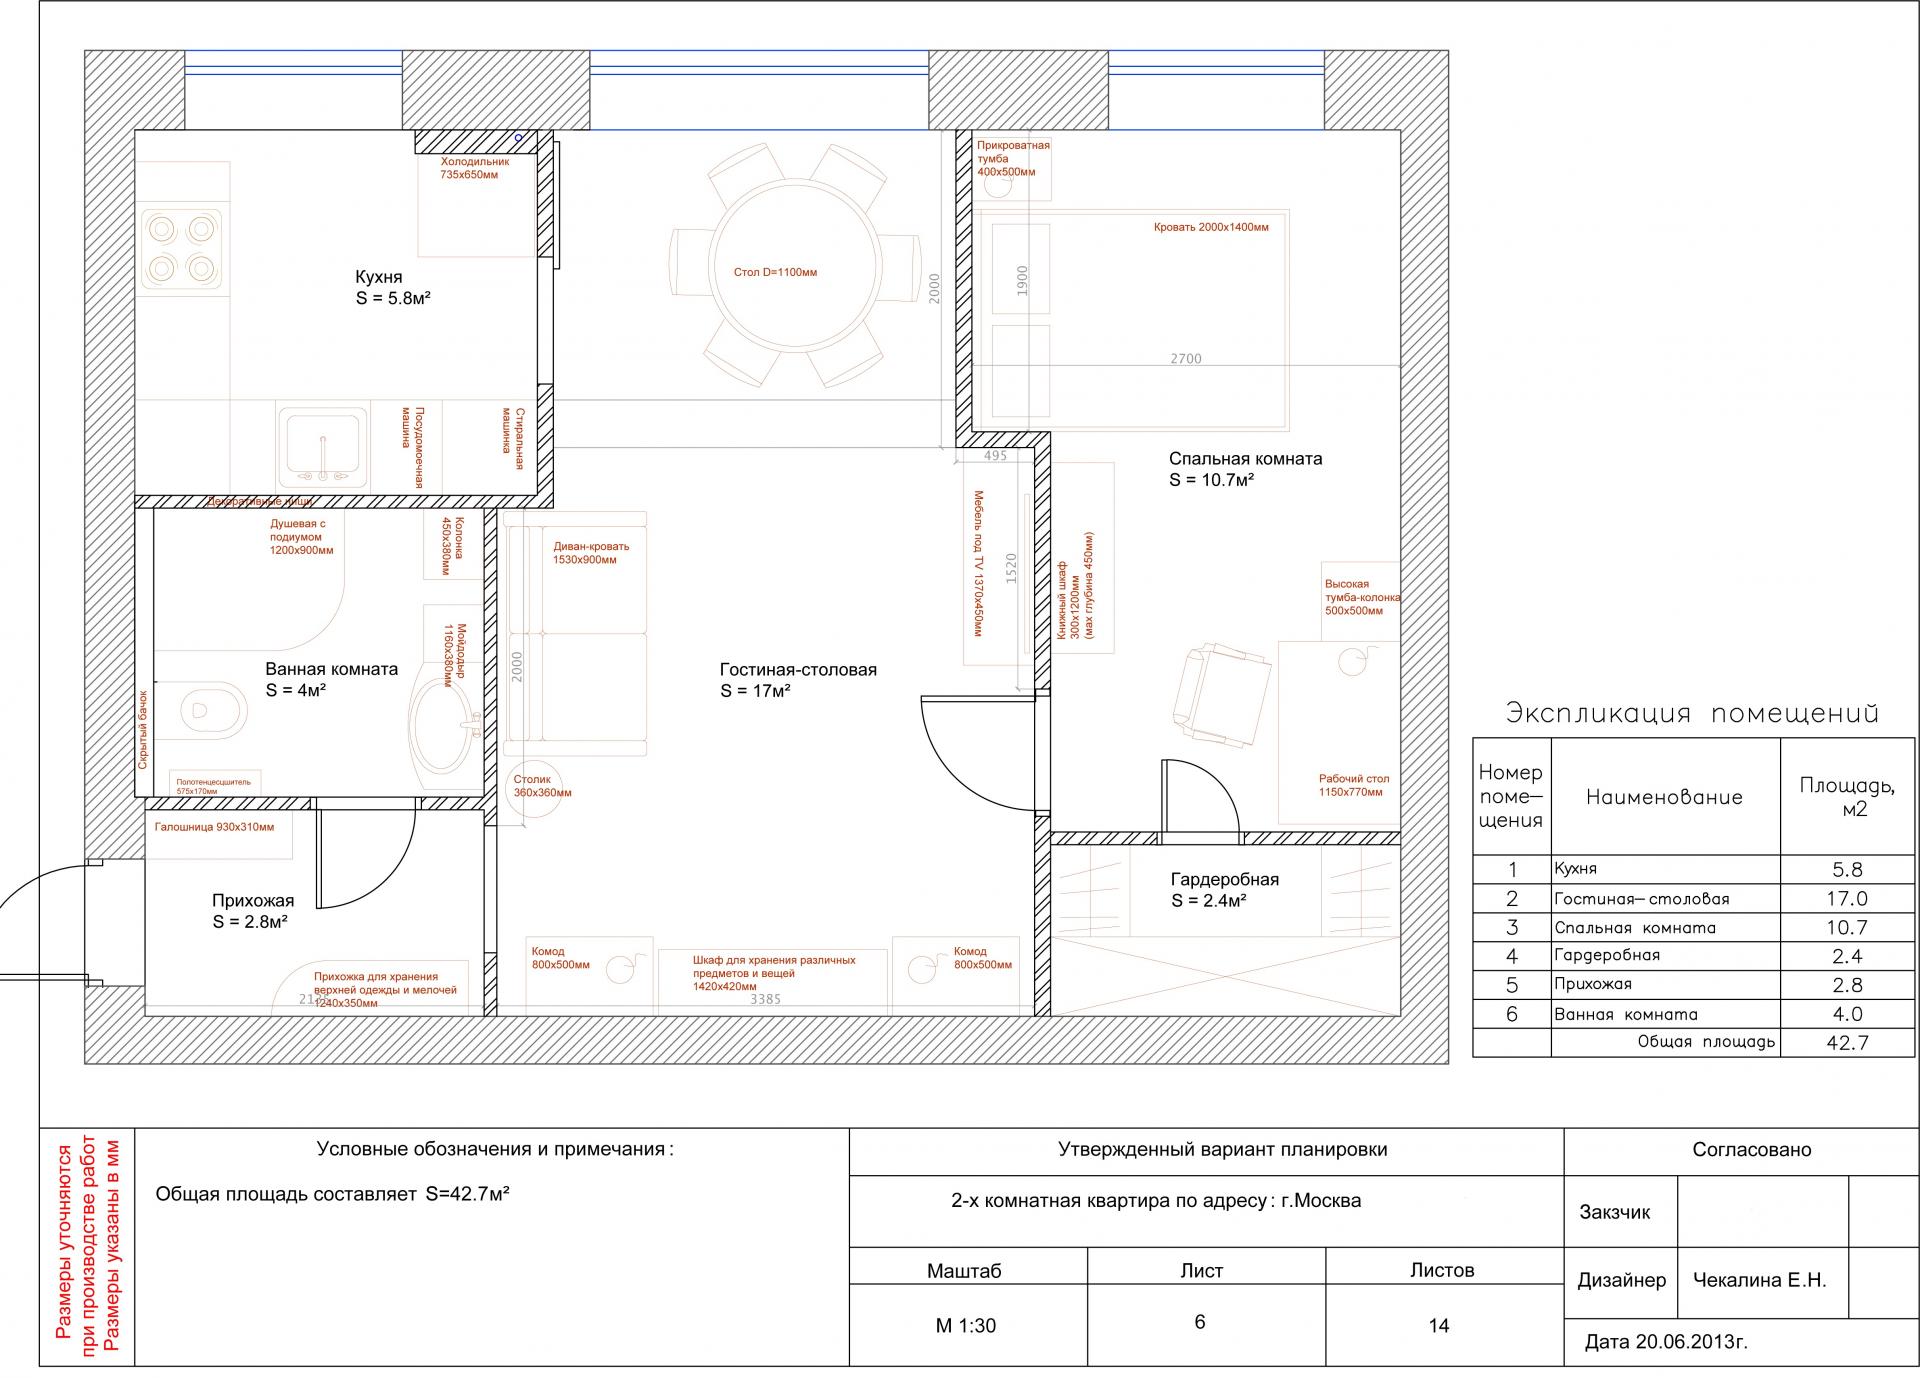Screen dimensions: 1920x1378
Task: Click the kitchen sink symbol
Action: (x=322, y=446)
